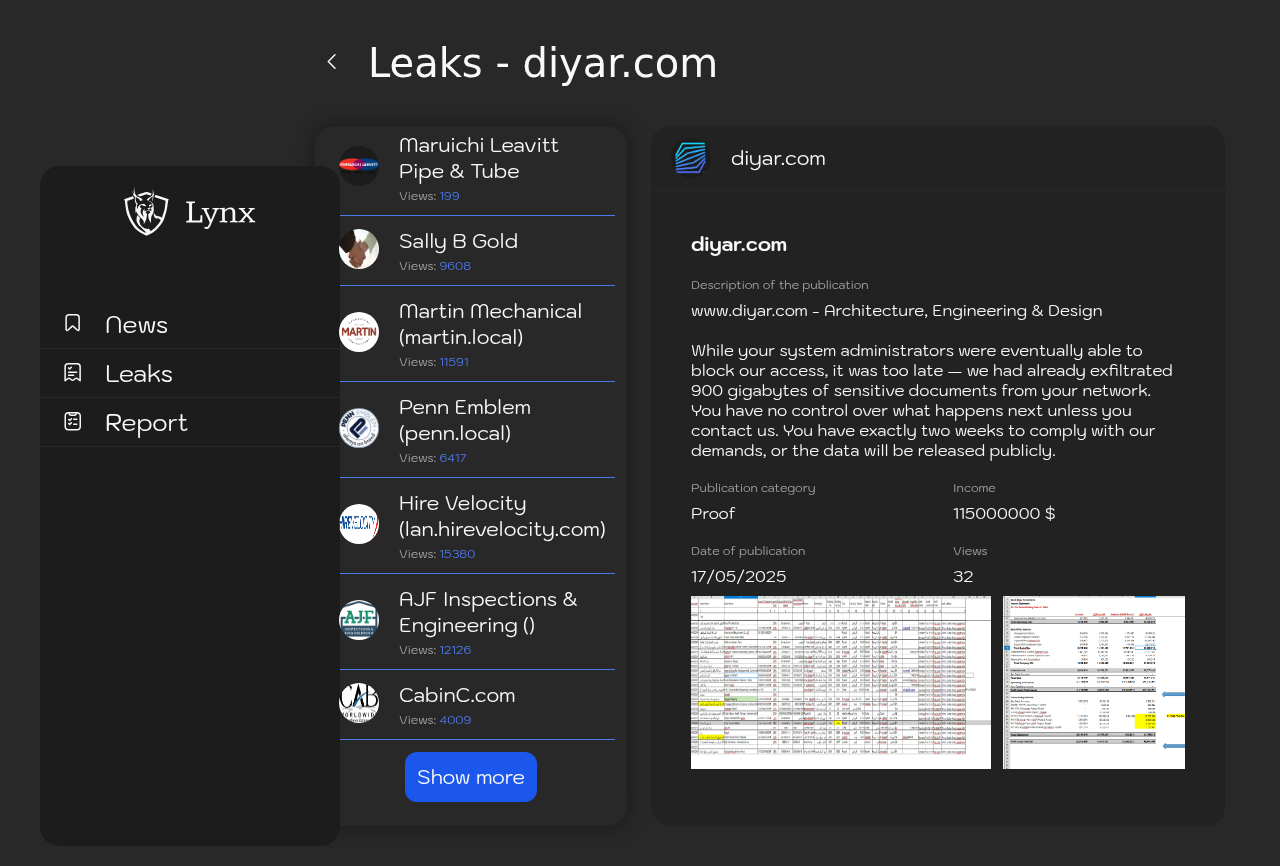Click the Lynx logo emblem

146,212
